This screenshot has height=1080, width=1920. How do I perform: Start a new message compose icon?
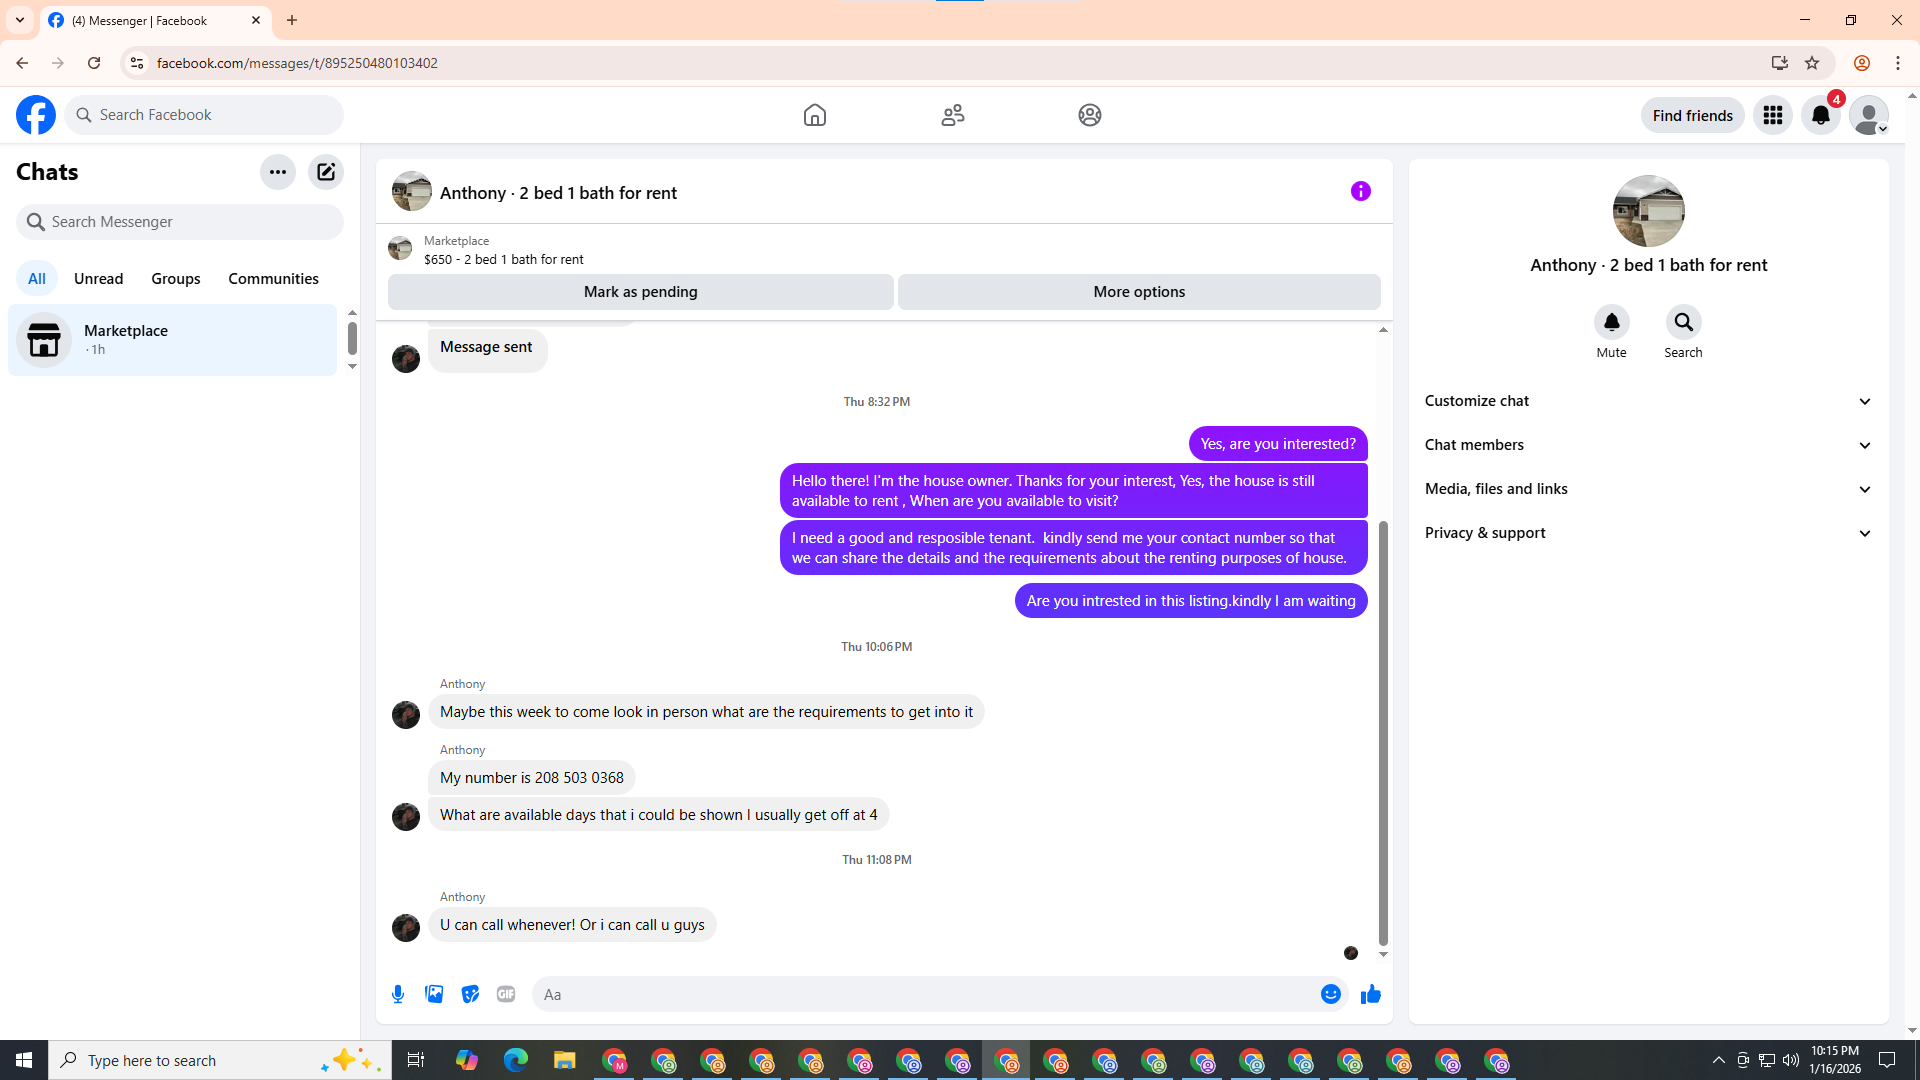(326, 172)
